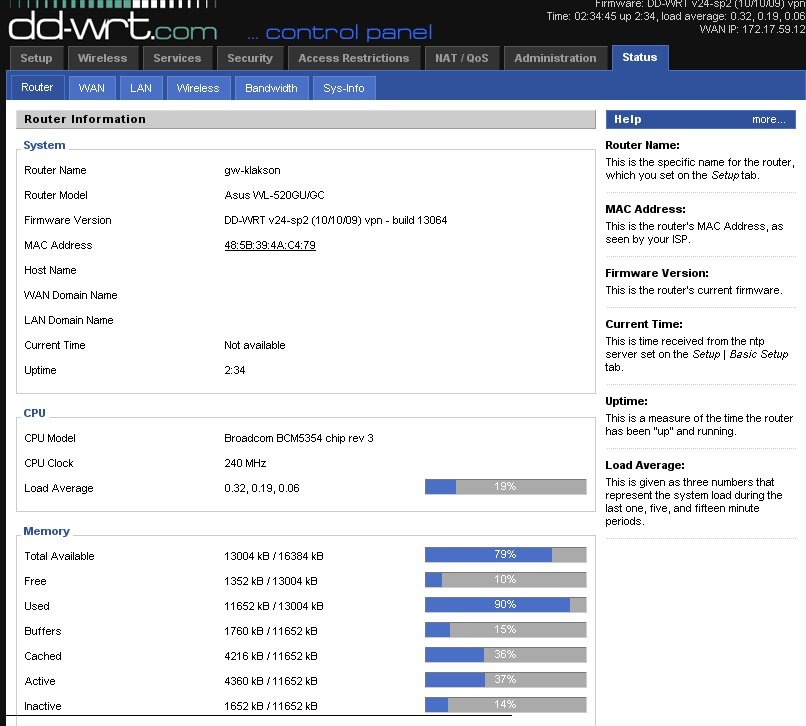Screen dimensions: 806x726
Task: Click the Cached 36% bar
Action: pos(505,655)
